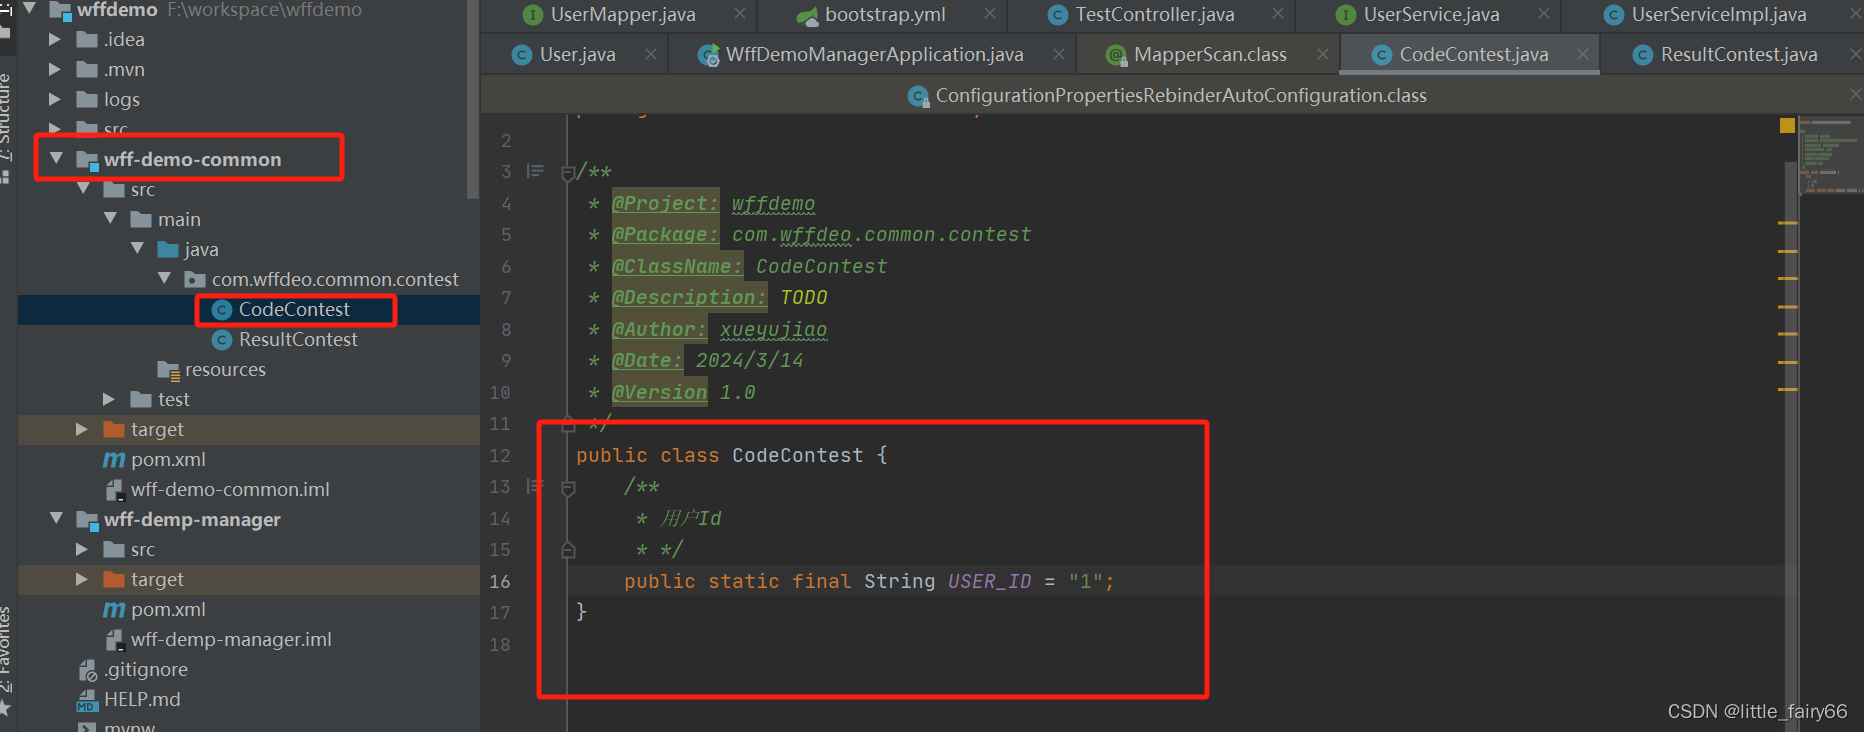Close the CodeContest.java tab

coord(1583,54)
